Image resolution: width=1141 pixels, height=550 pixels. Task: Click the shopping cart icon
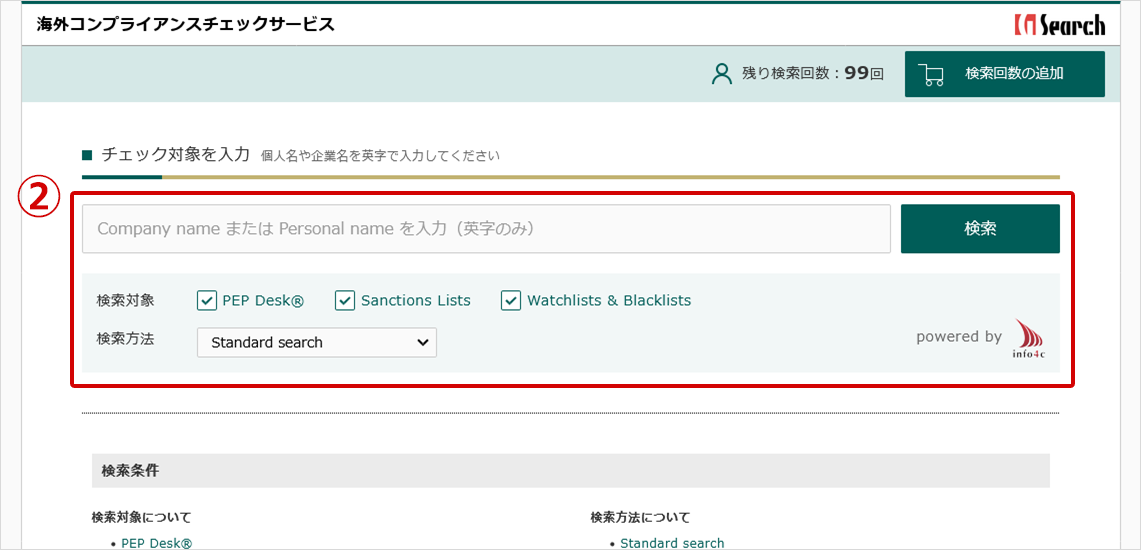pyautogui.click(x=931, y=75)
